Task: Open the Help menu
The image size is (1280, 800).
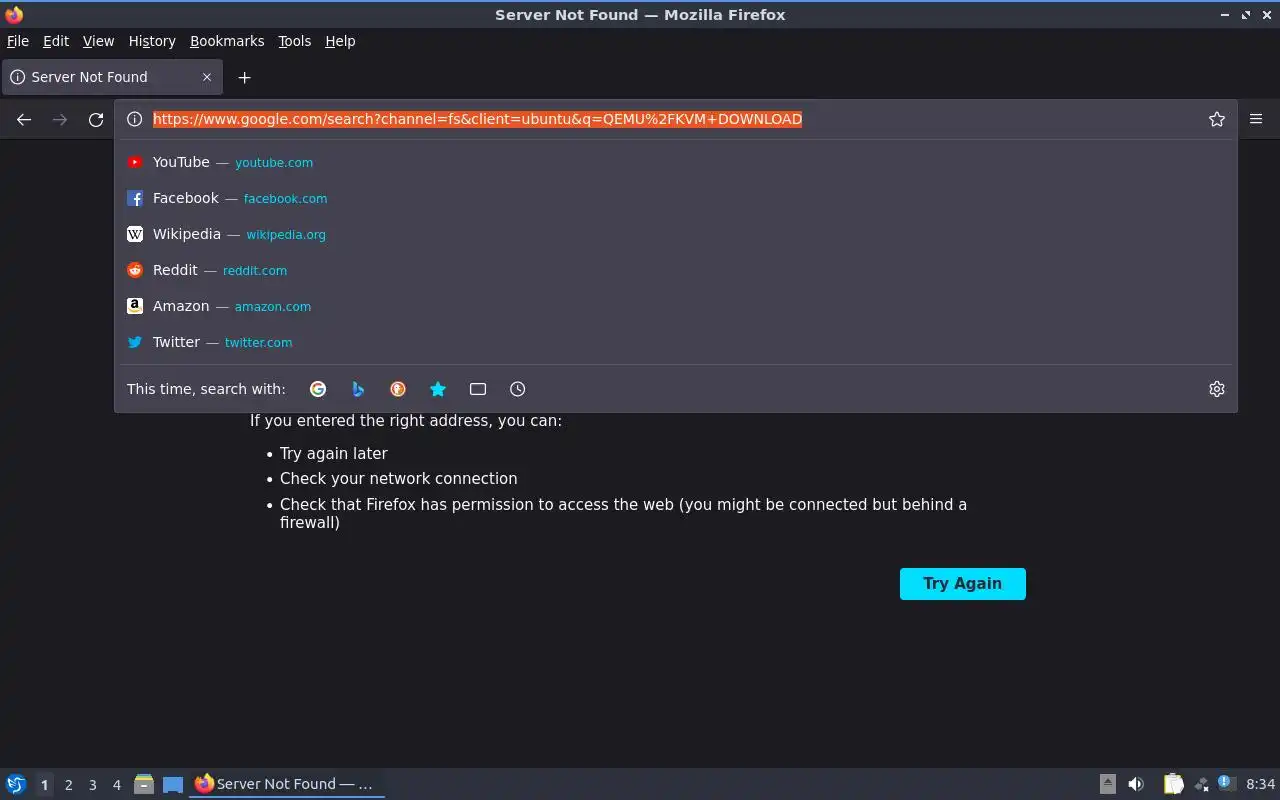Action: (340, 41)
